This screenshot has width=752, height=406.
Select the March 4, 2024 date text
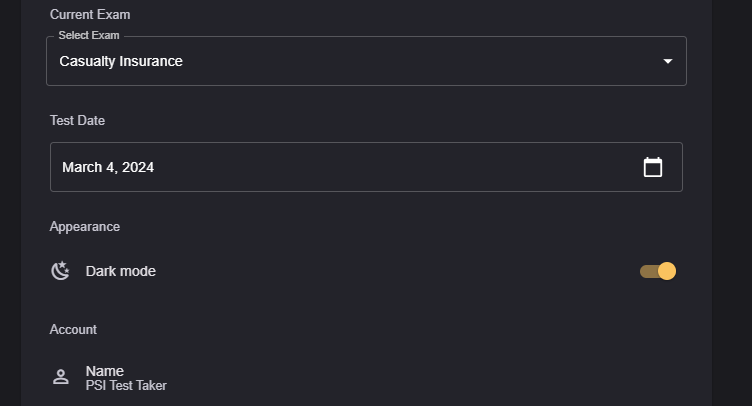[x=108, y=167]
